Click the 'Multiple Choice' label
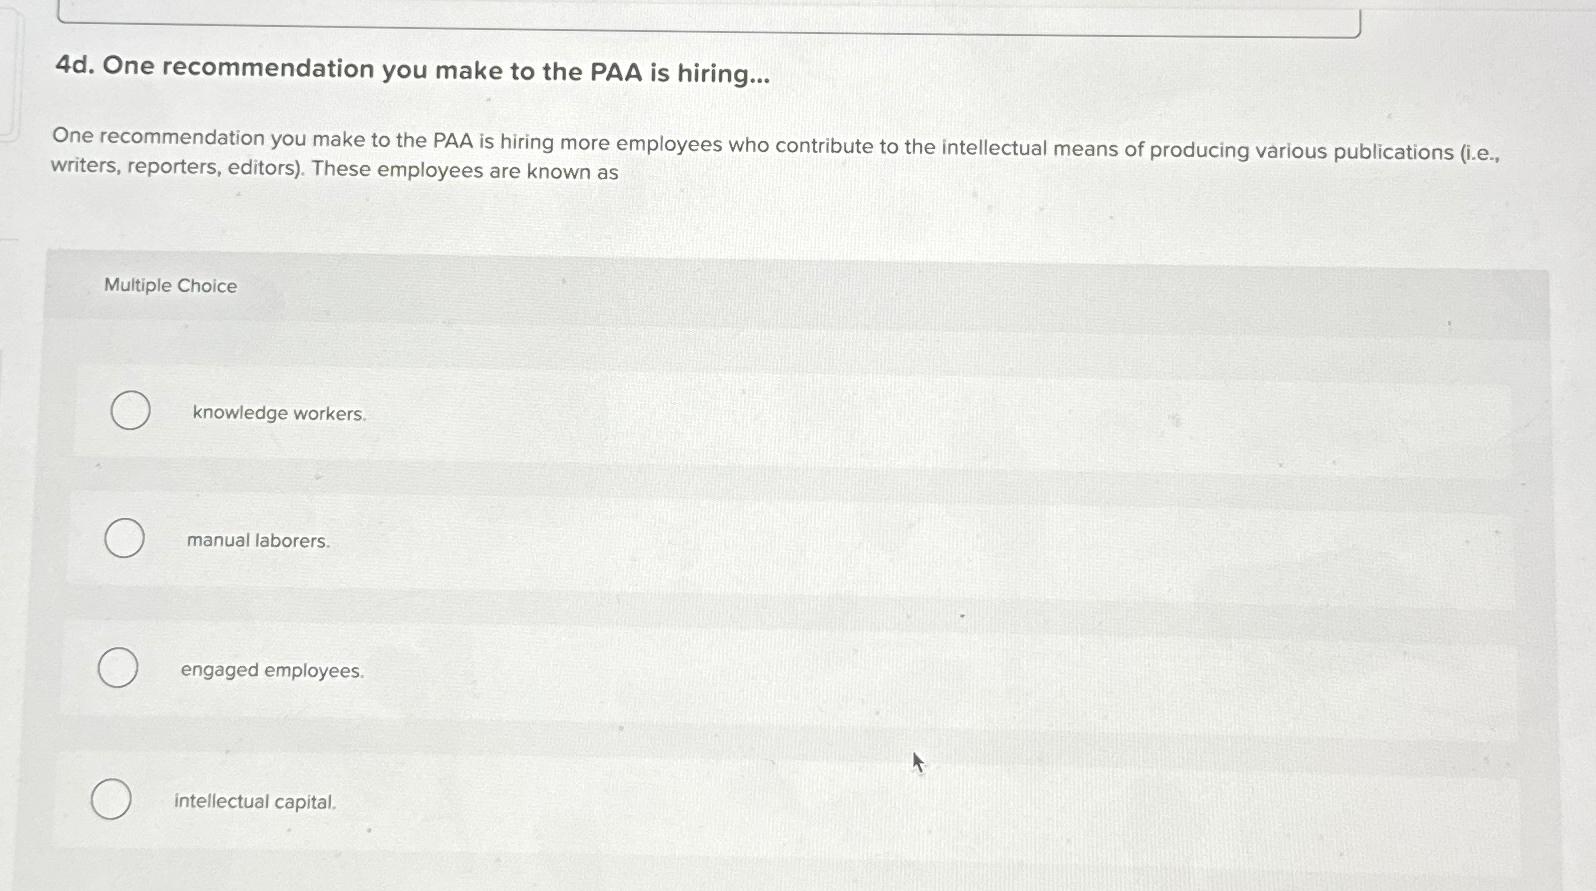The image size is (1596, 891). (x=168, y=286)
